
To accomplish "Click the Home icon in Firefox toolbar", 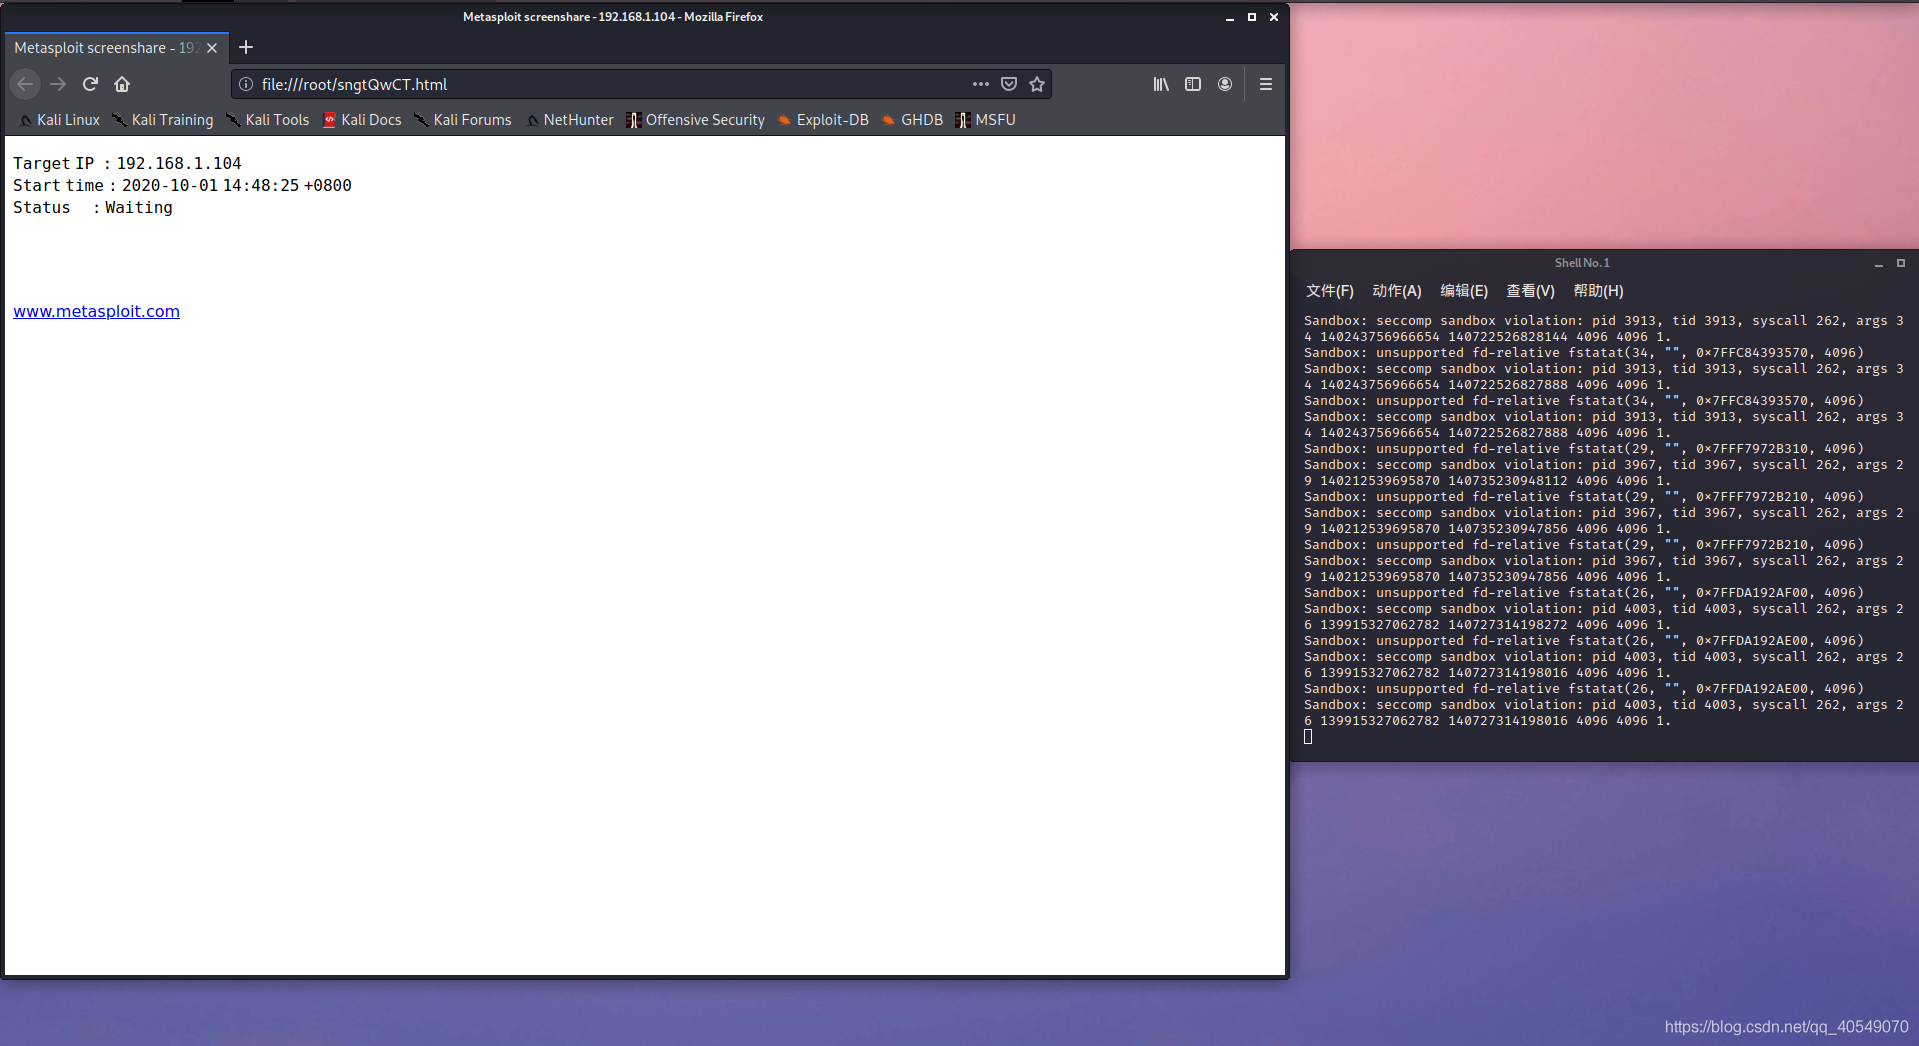I will [x=122, y=84].
